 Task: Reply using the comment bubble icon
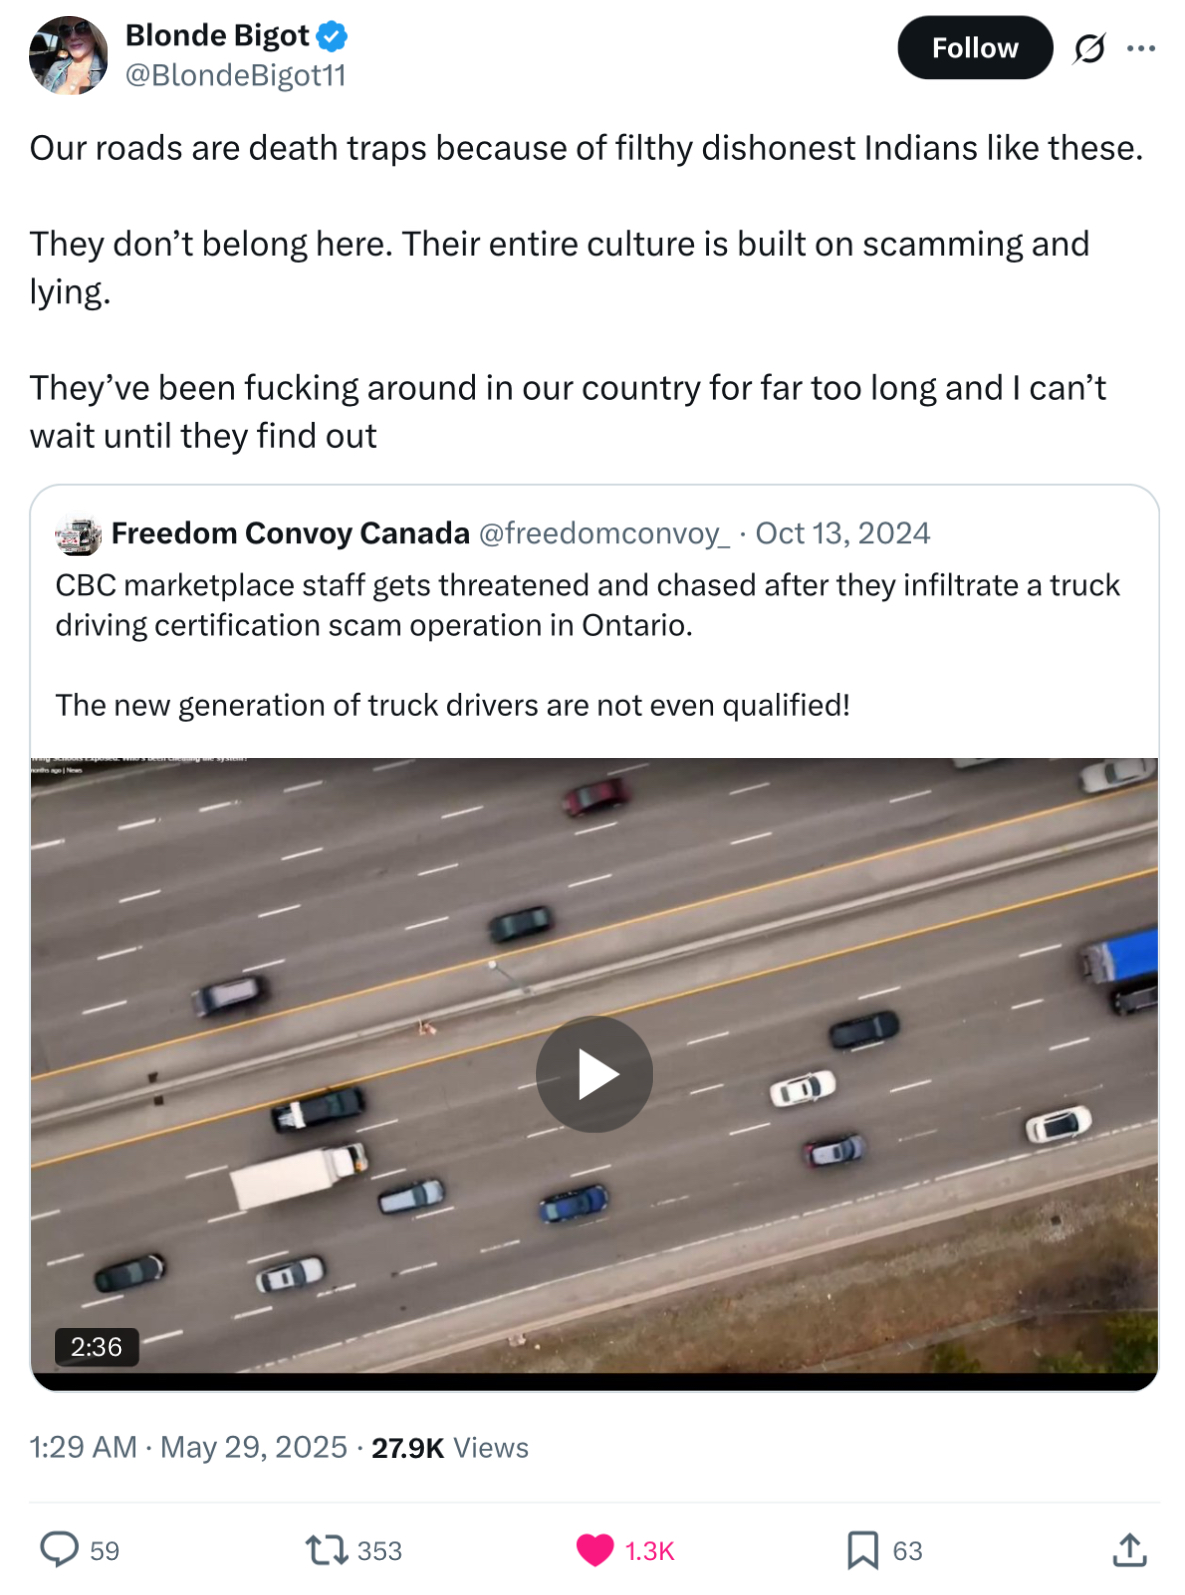[x=59, y=1550]
